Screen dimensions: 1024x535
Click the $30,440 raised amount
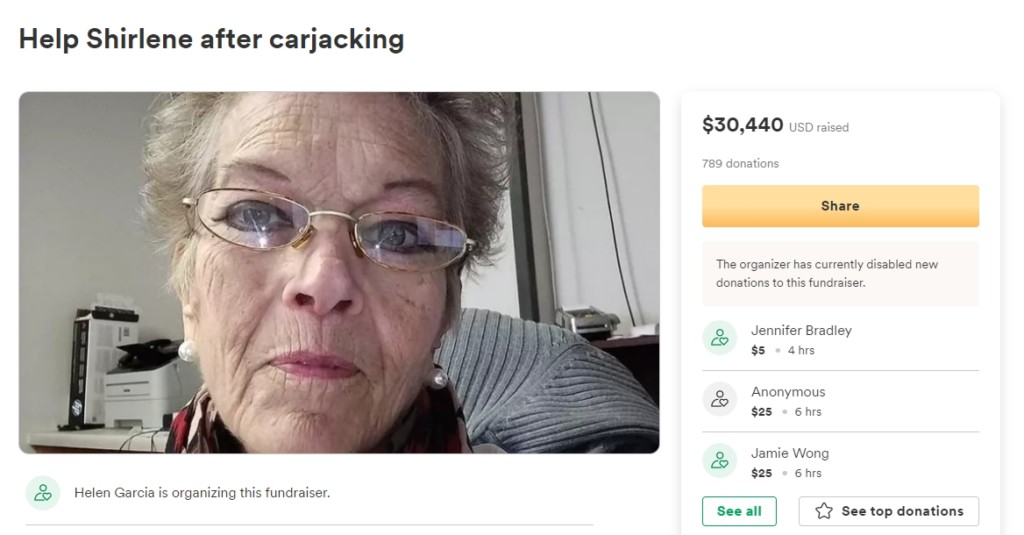pos(742,125)
